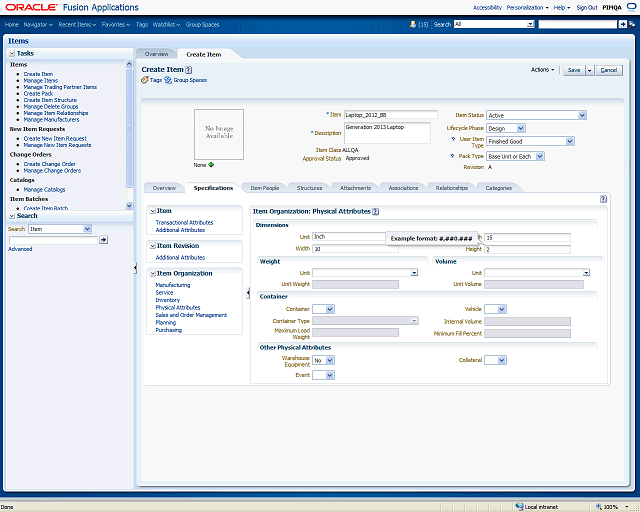Click the Description text field
Viewport: 640px width, 512px height.
386,132
